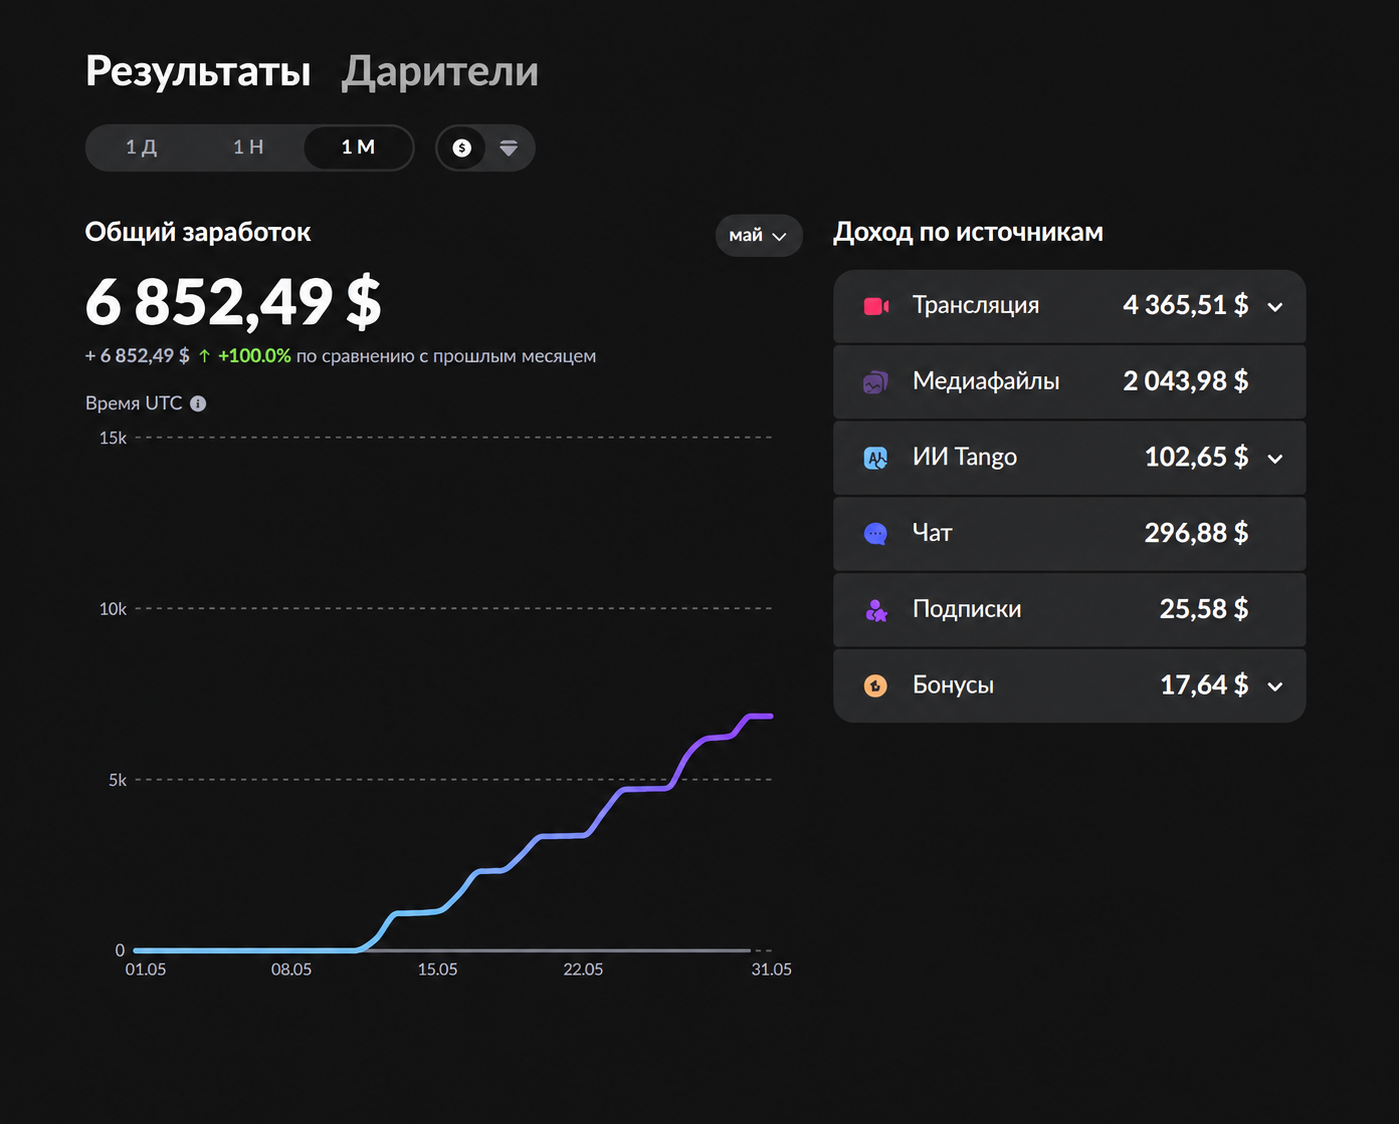Click the 01.05 date on chart axis
The image size is (1399, 1124).
click(x=145, y=970)
